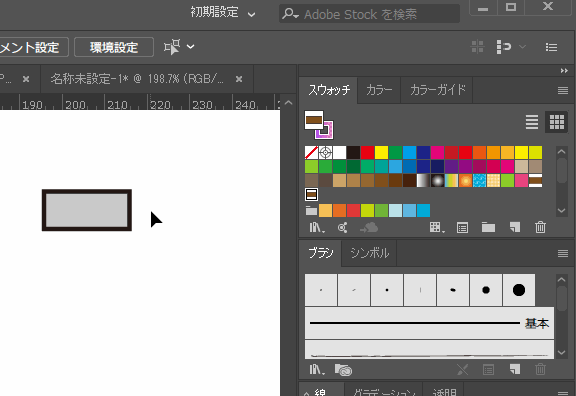
Task: Open the search magnifier dropdown
Action: point(290,14)
